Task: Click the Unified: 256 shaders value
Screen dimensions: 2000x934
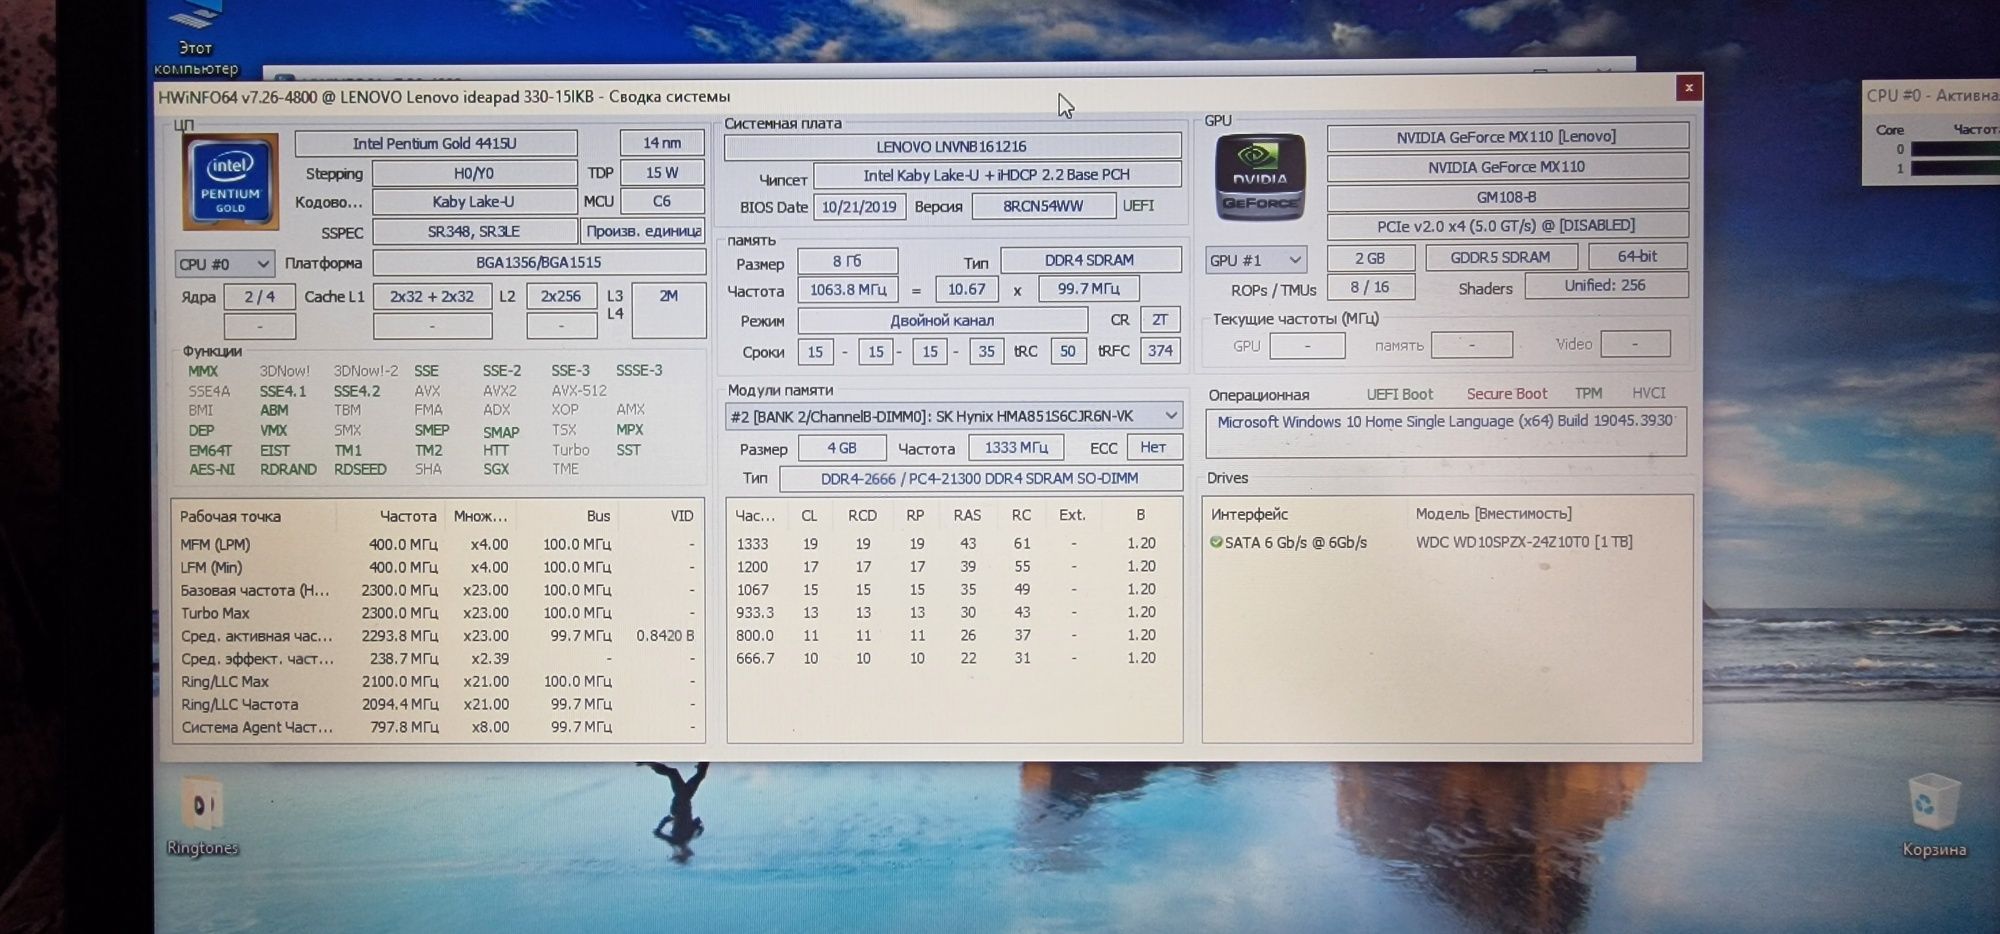Action: tap(1605, 285)
